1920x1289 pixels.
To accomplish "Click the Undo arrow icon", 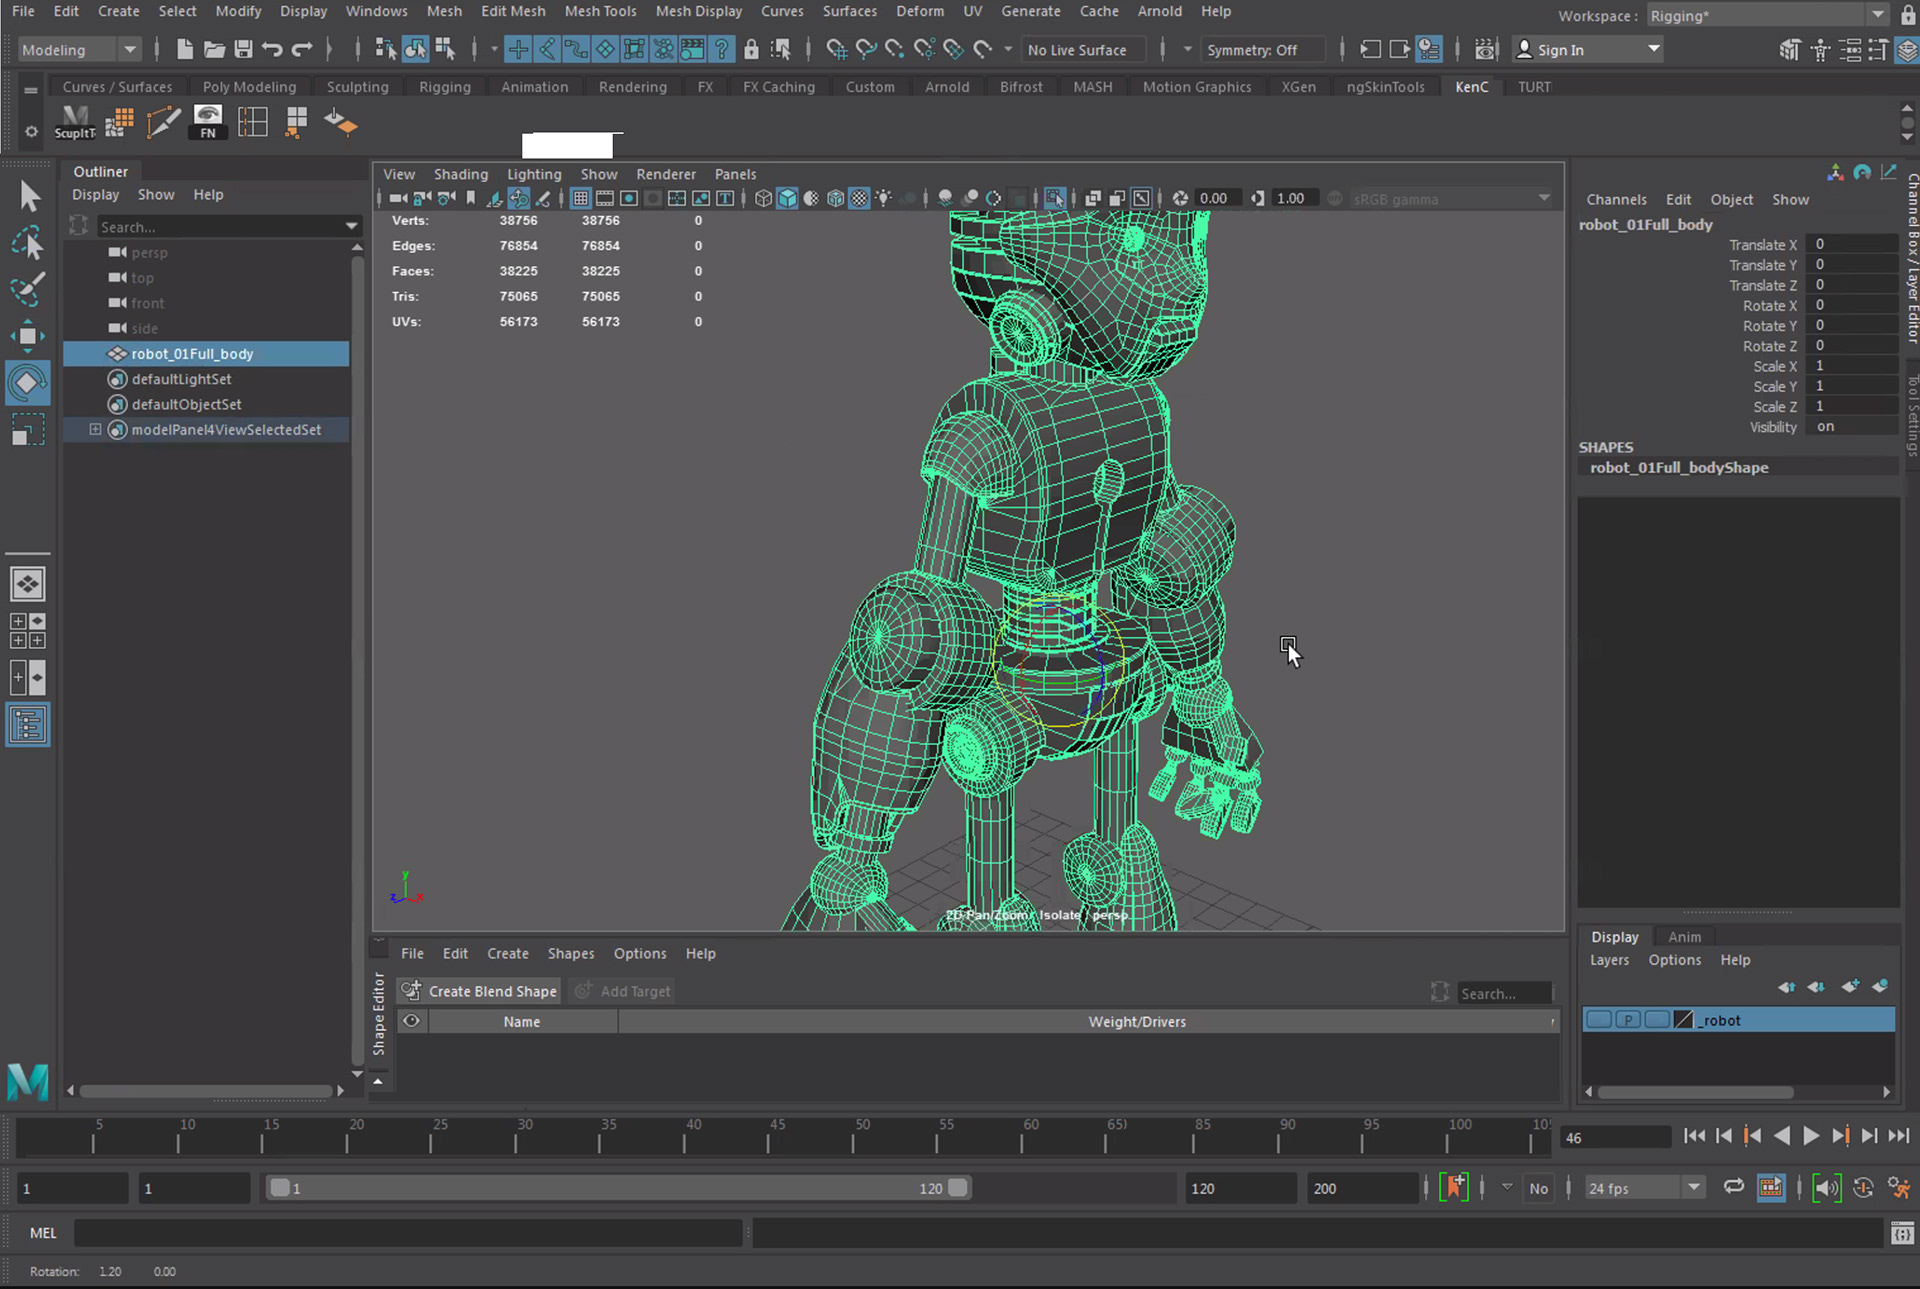I will pos(272,49).
